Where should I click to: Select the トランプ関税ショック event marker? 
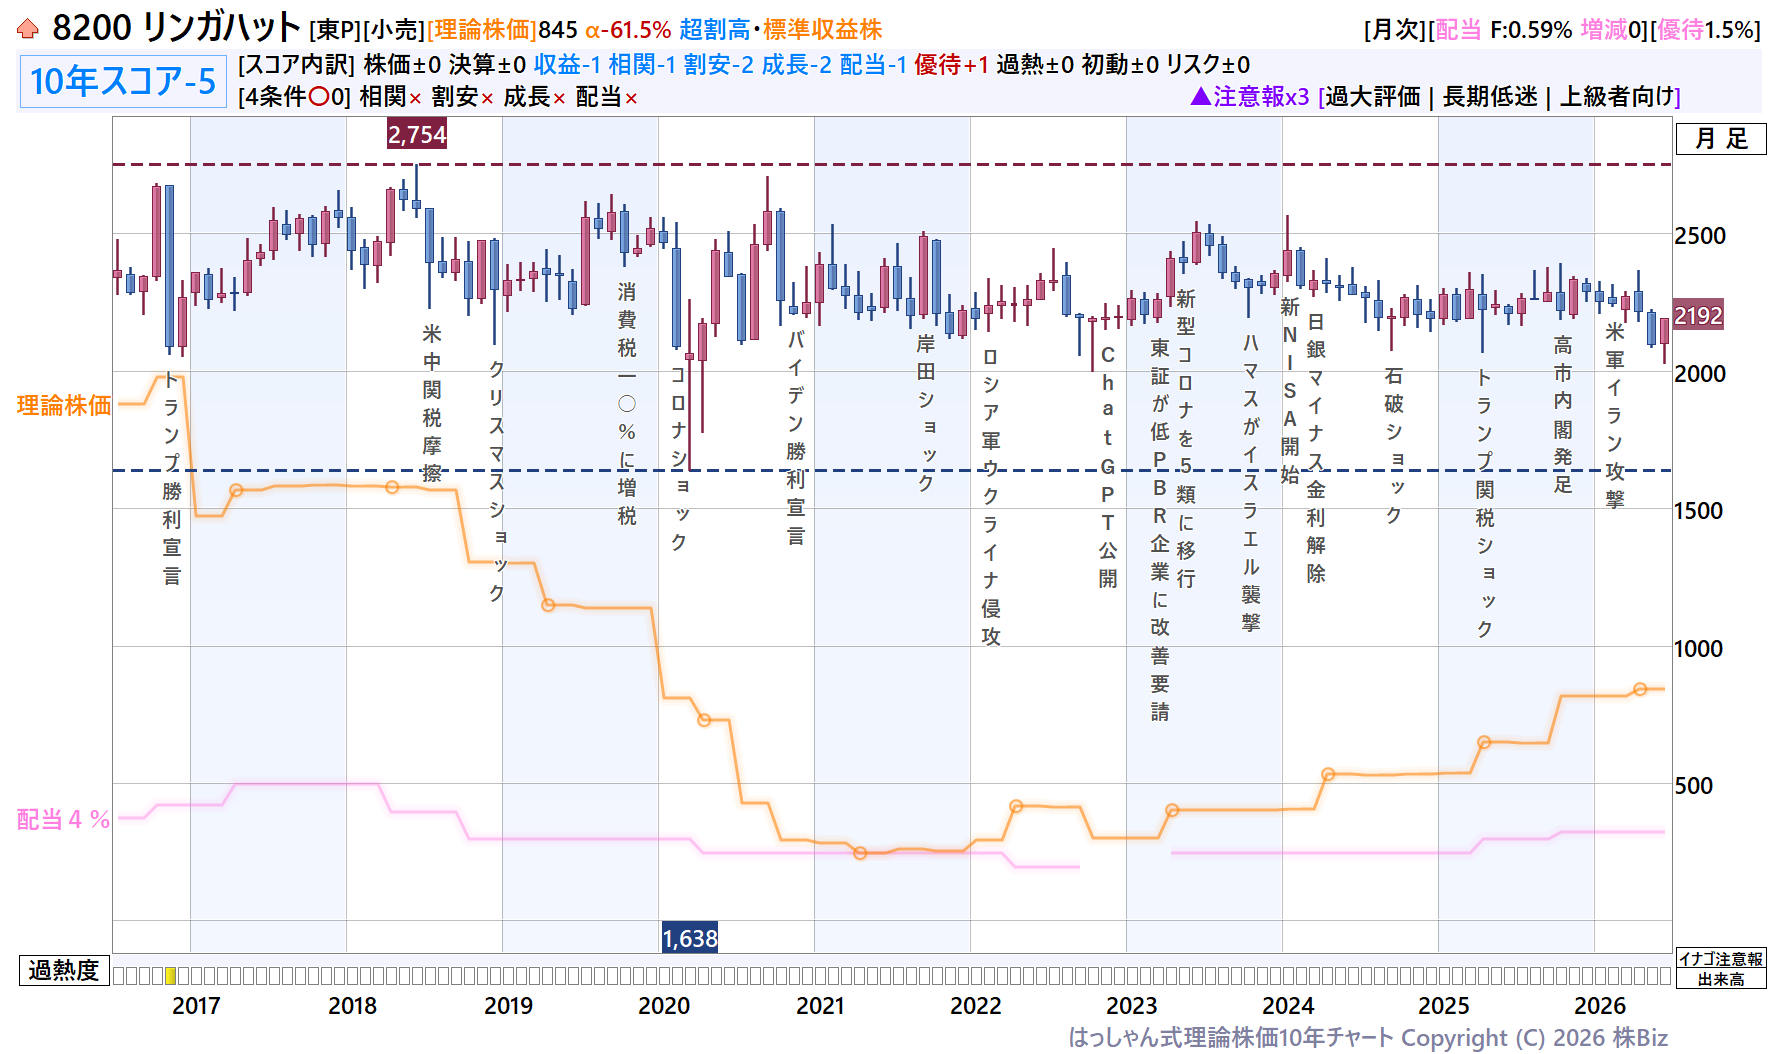pos(1485,503)
